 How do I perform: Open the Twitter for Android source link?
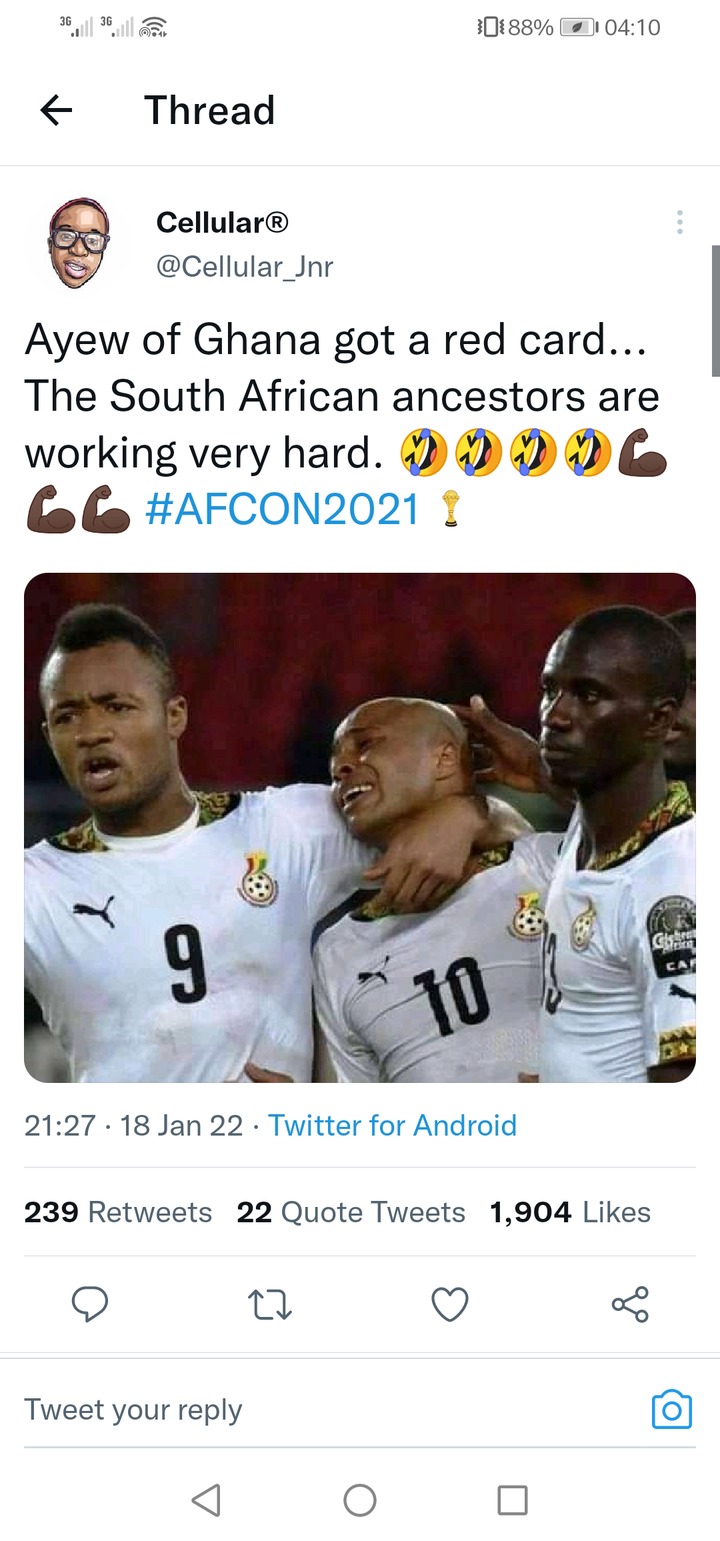[x=393, y=1125]
